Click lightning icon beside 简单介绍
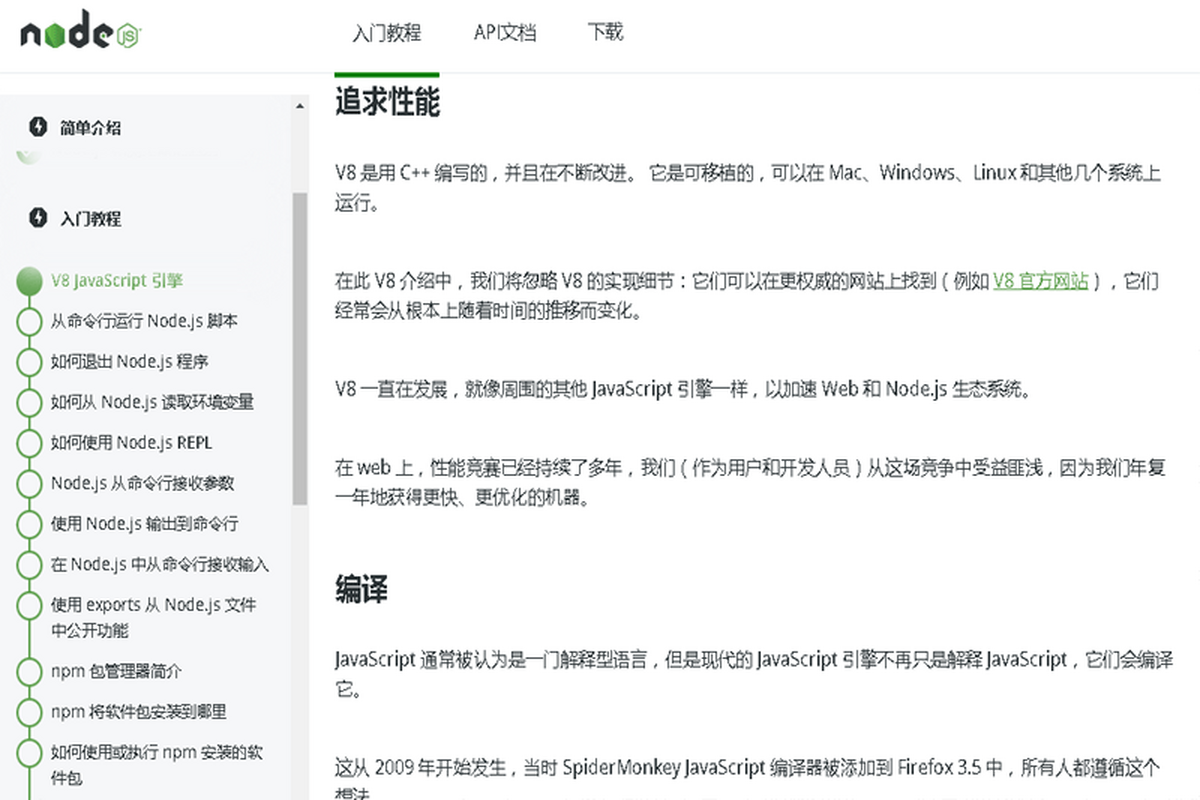Image resolution: width=1200 pixels, height=800 pixels. (38, 127)
